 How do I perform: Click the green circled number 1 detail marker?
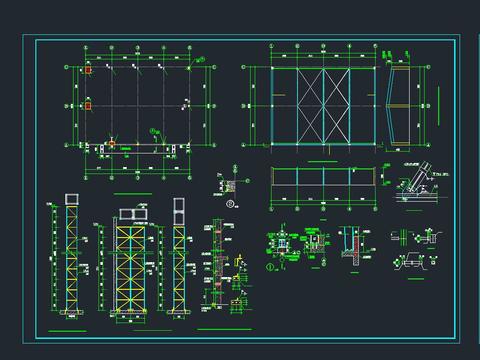point(270,267)
